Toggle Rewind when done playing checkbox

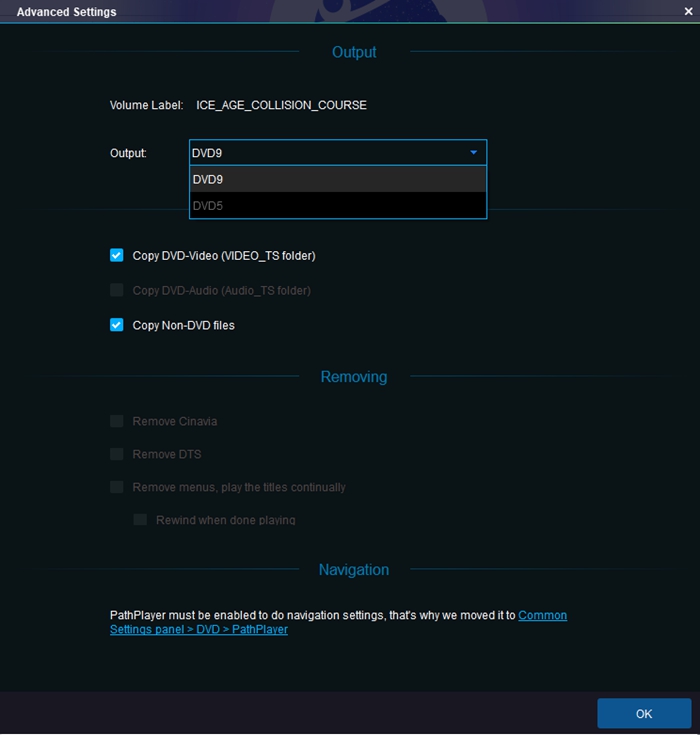pos(140,519)
